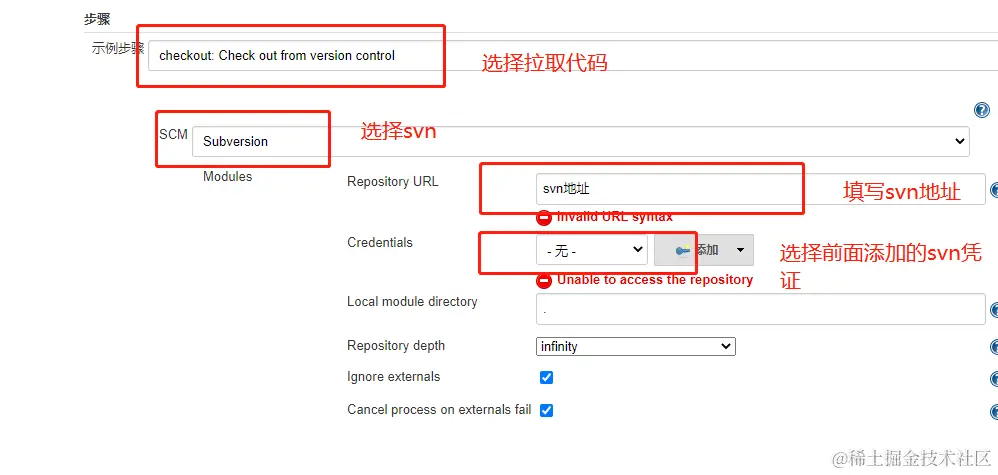Click the Invalid URL syntax error message

[x=615, y=217]
